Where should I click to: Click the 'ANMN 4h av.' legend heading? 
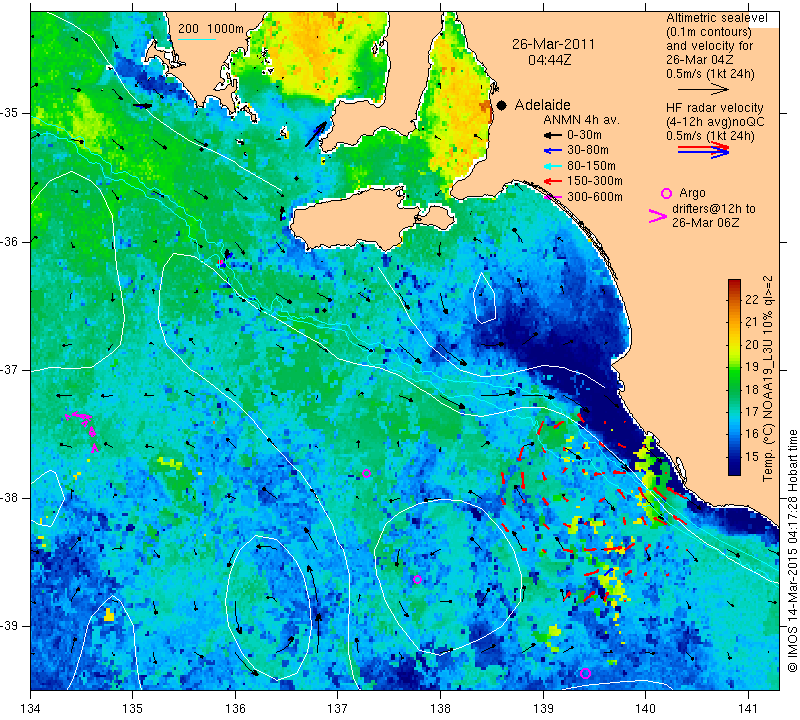581,120
